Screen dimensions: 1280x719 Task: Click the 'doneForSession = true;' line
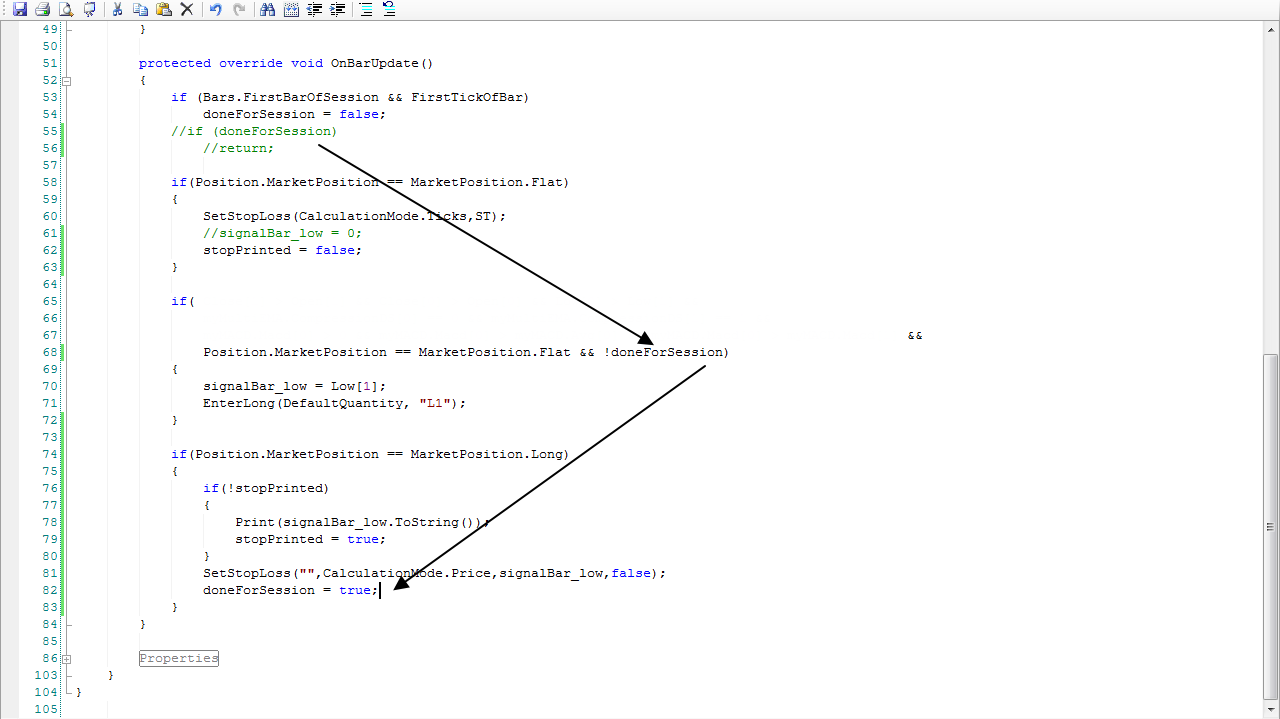coord(290,590)
